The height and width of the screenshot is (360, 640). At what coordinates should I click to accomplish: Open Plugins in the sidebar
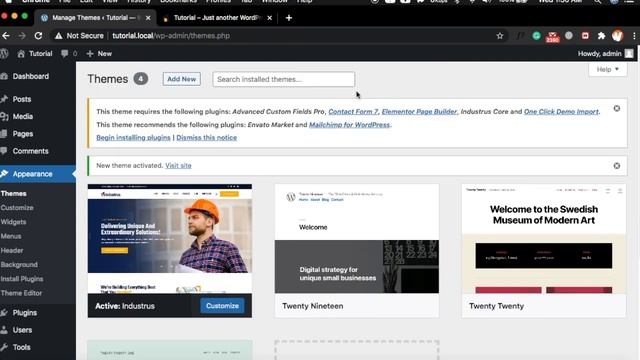pyautogui.click(x=24, y=313)
